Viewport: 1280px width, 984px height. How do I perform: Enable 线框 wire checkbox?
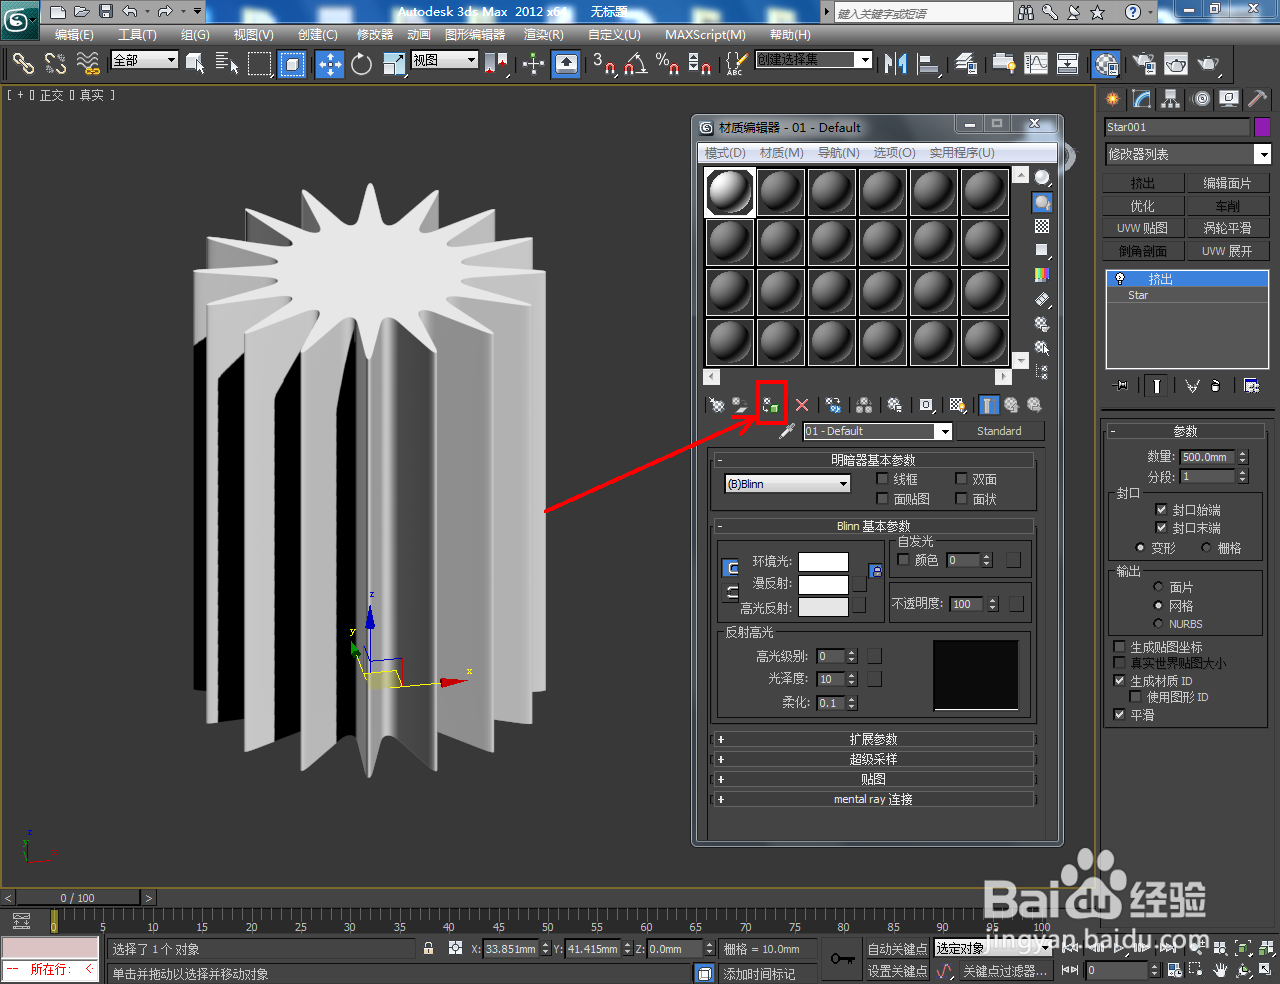[x=882, y=479]
